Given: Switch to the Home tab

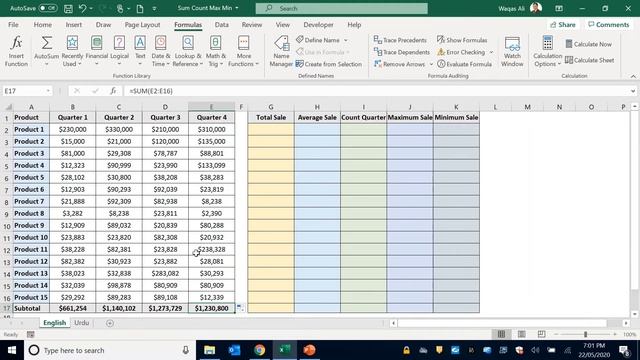Looking at the screenshot, I should tap(42, 25).
